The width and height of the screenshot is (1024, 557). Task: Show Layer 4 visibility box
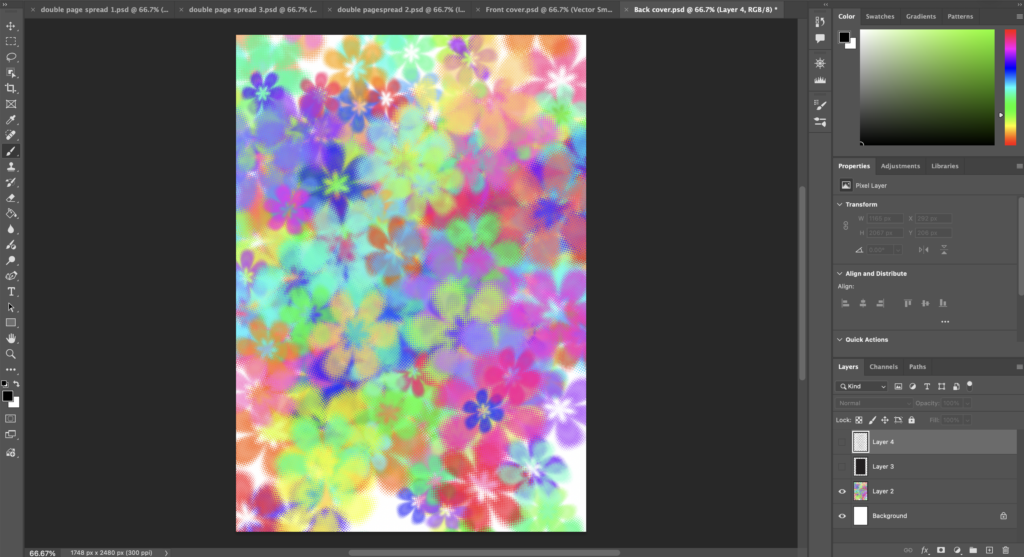[x=842, y=441]
